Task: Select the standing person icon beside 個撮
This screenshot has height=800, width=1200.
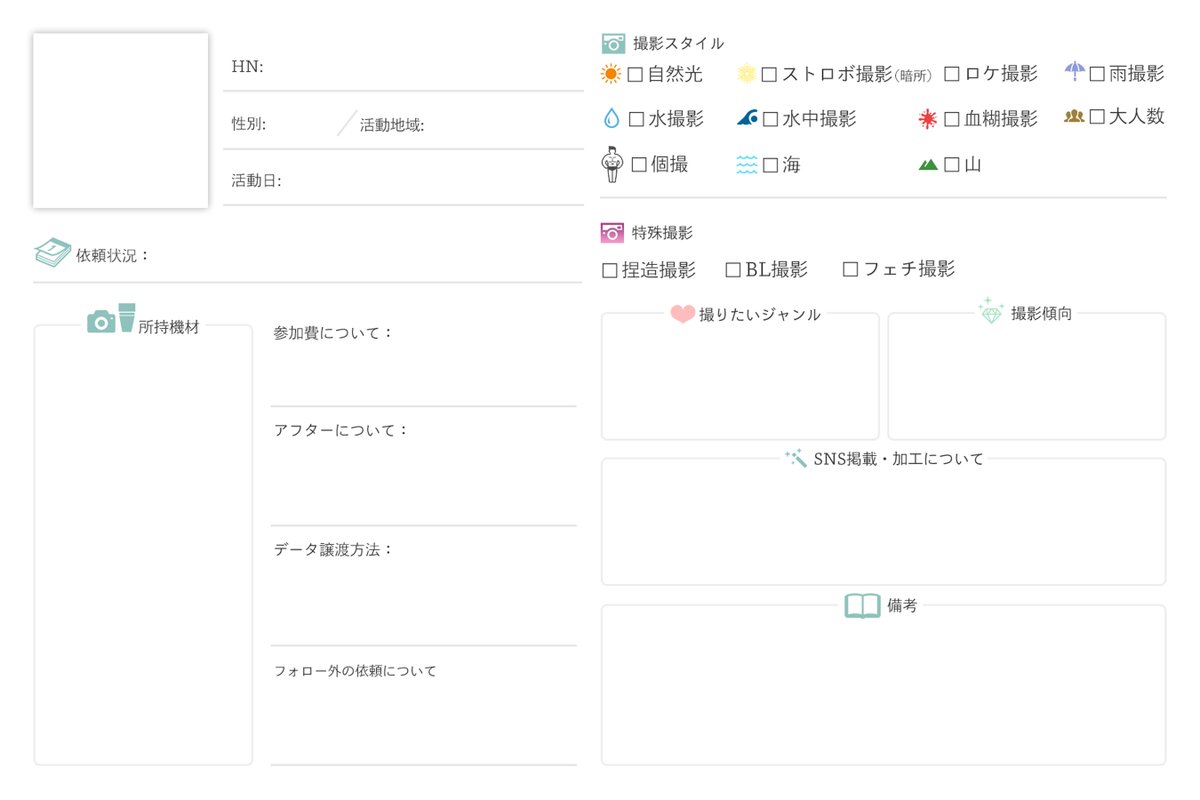Action: pyautogui.click(x=613, y=164)
